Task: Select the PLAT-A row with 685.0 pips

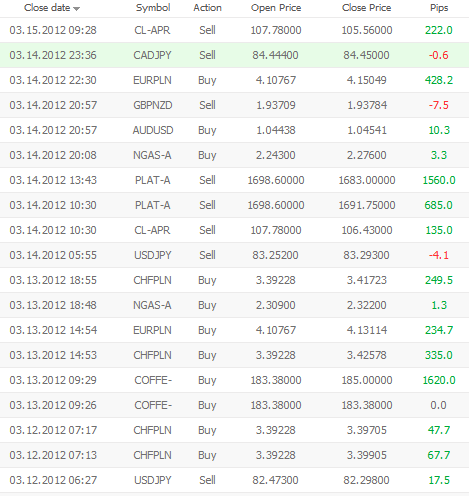Action: (234, 205)
